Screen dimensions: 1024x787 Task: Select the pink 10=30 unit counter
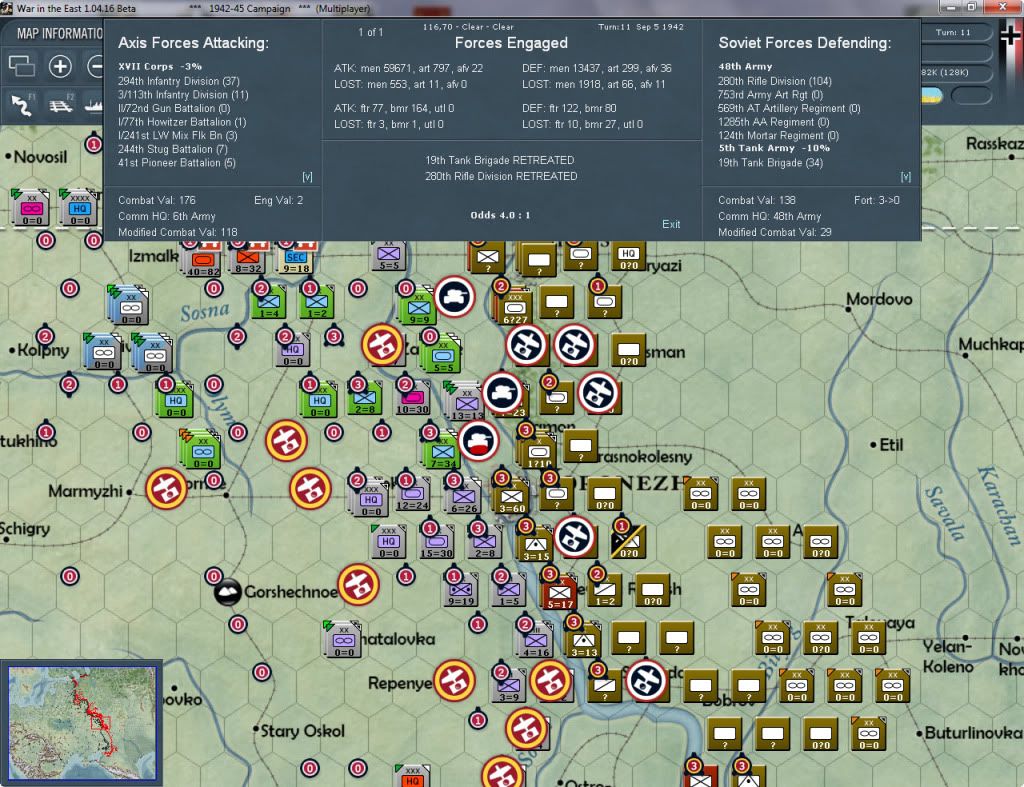coord(413,399)
